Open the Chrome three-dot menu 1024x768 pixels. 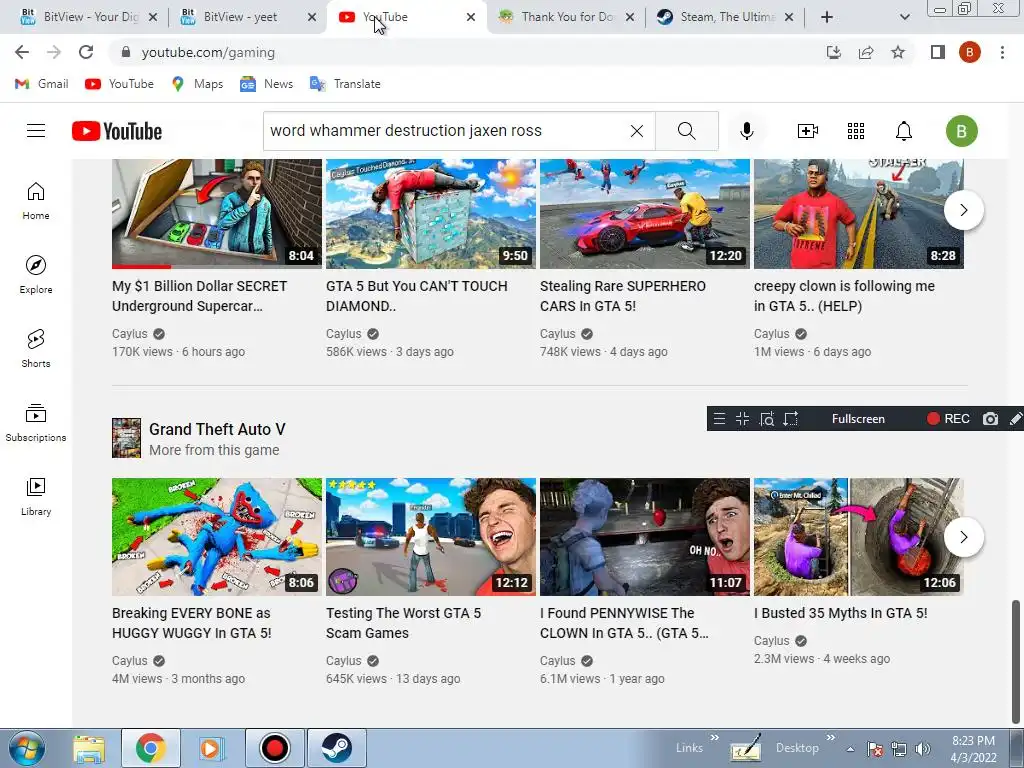[x=1002, y=52]
